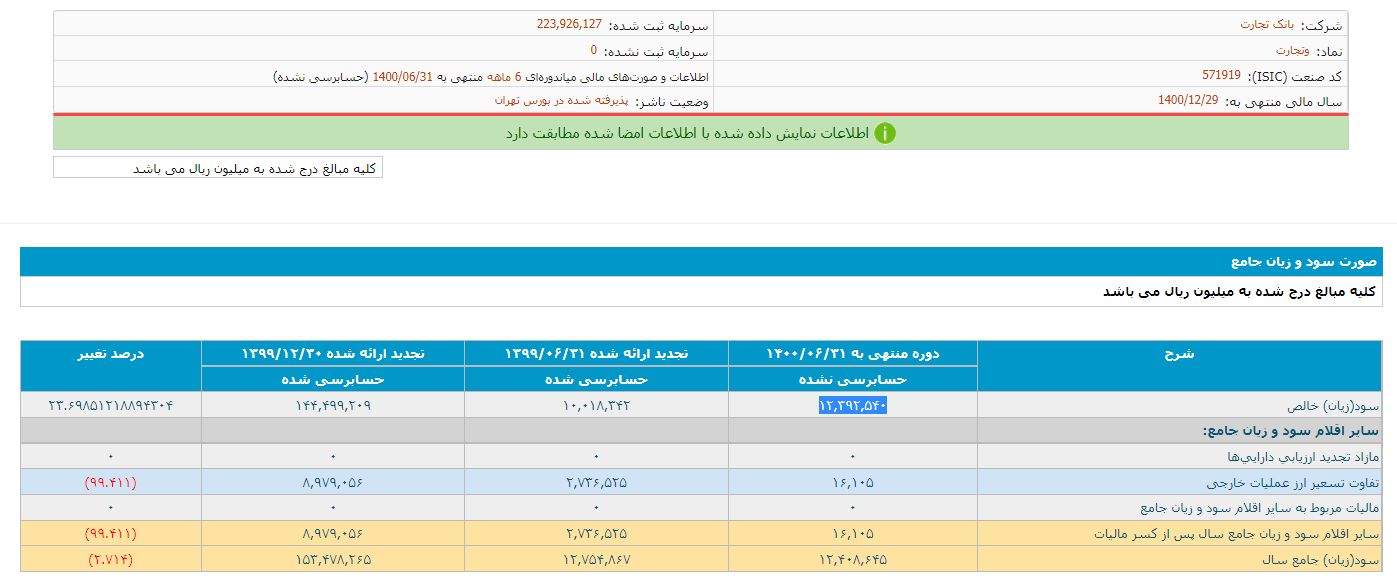Click the تجدید ارائه شده ۱۳۹۹/۱۲/۳۰ column header

[333, 354]
